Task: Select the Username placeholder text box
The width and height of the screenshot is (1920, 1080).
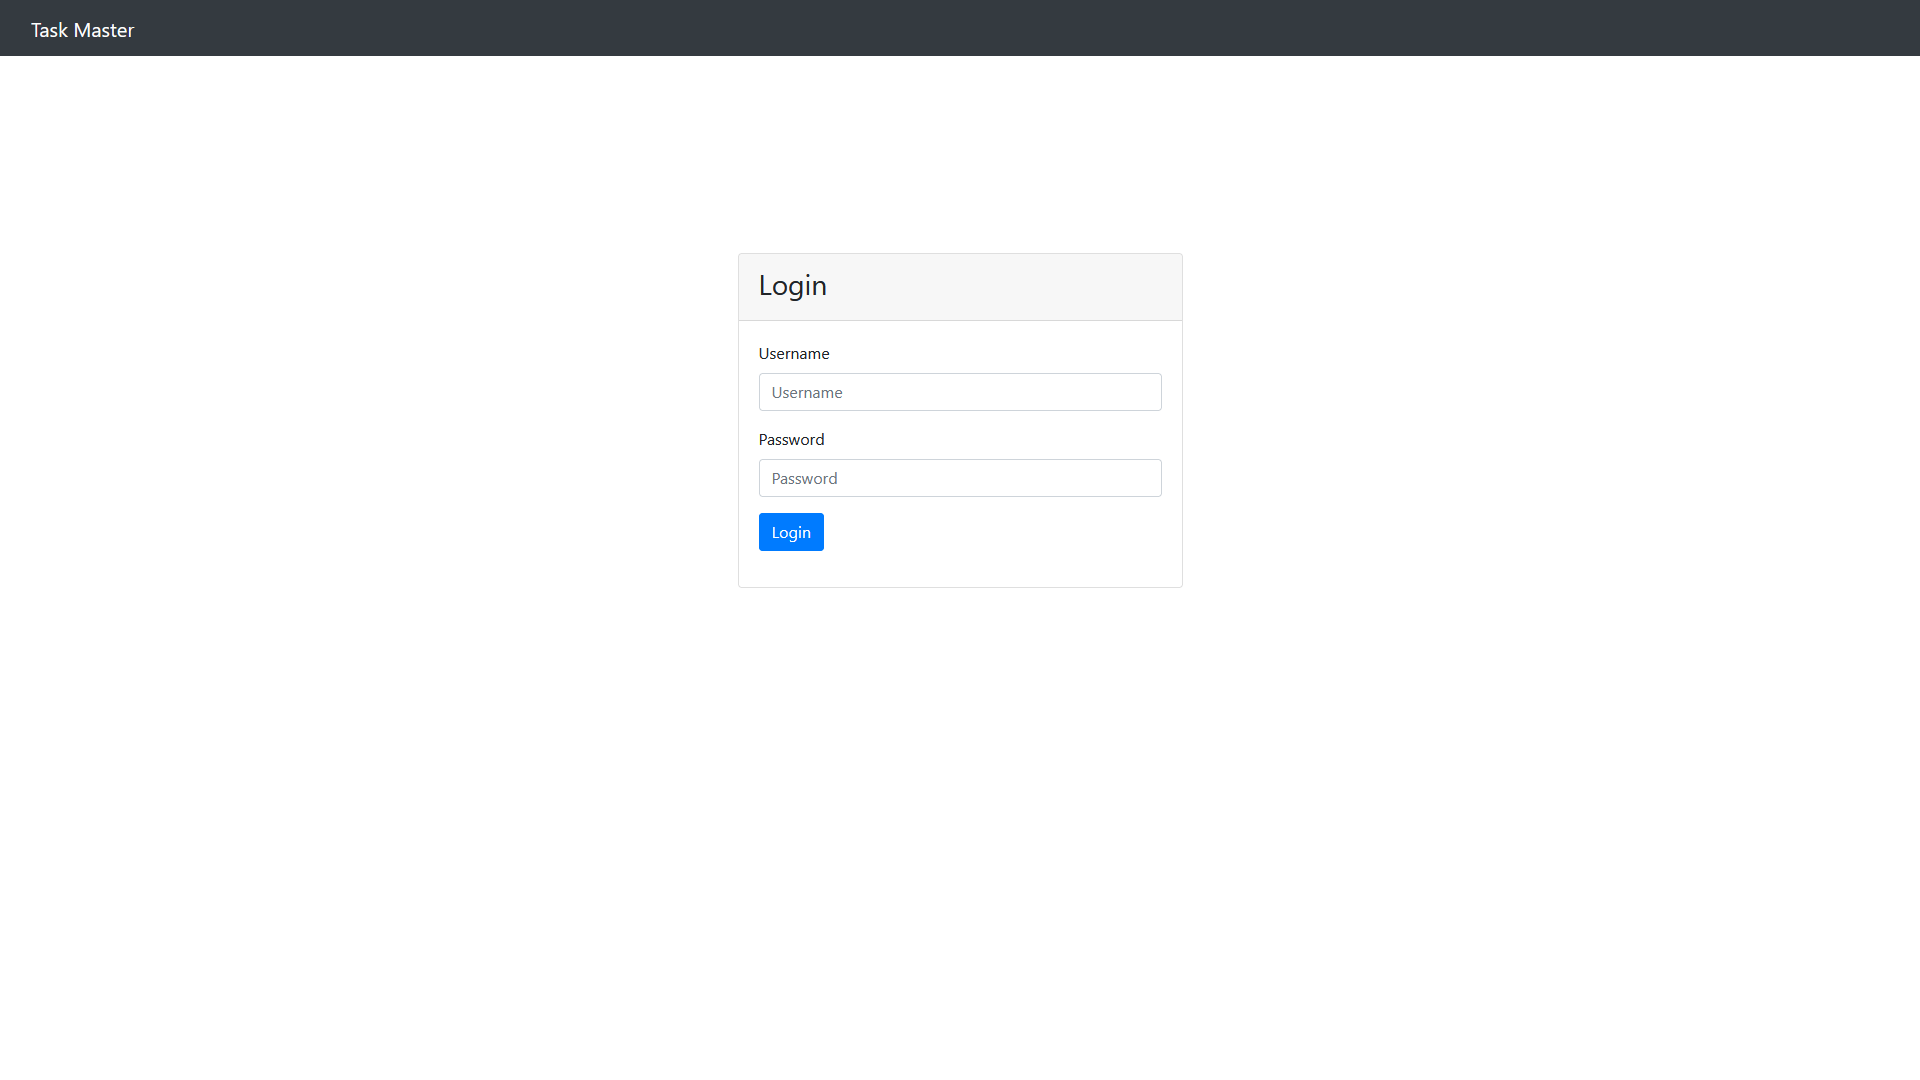Action: pyautogui.click(x=959, y=392)
